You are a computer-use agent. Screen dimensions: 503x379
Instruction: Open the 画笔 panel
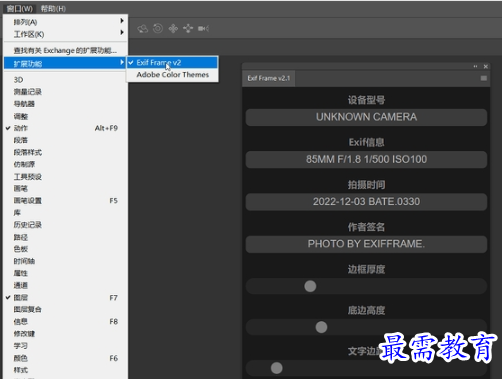pyautogui.click(x=66, y=189)
